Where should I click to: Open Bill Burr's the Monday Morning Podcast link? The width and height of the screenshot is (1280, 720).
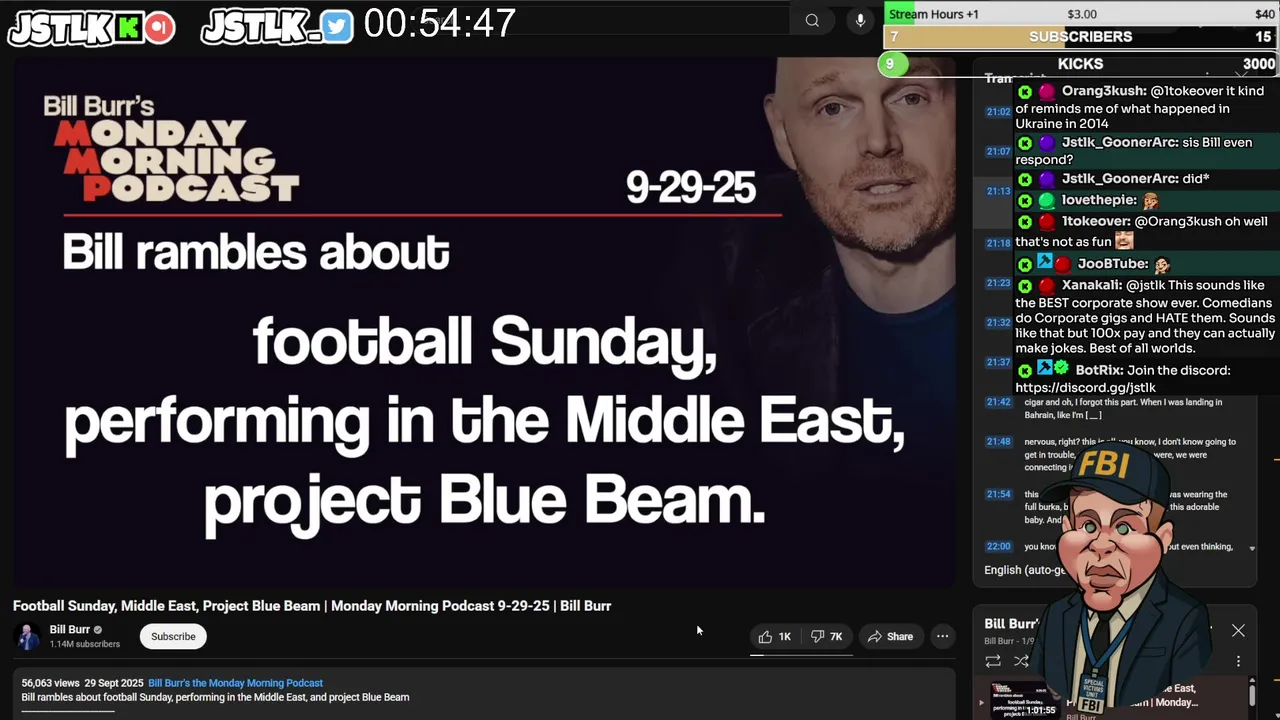coord(235,683)
